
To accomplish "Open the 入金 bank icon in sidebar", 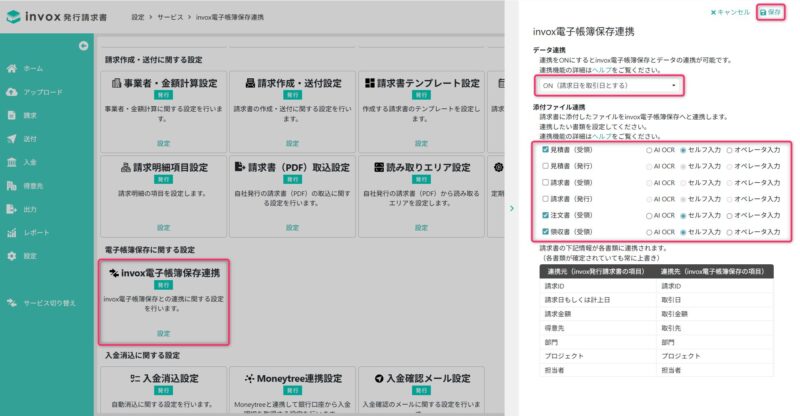I will [12, 162].
